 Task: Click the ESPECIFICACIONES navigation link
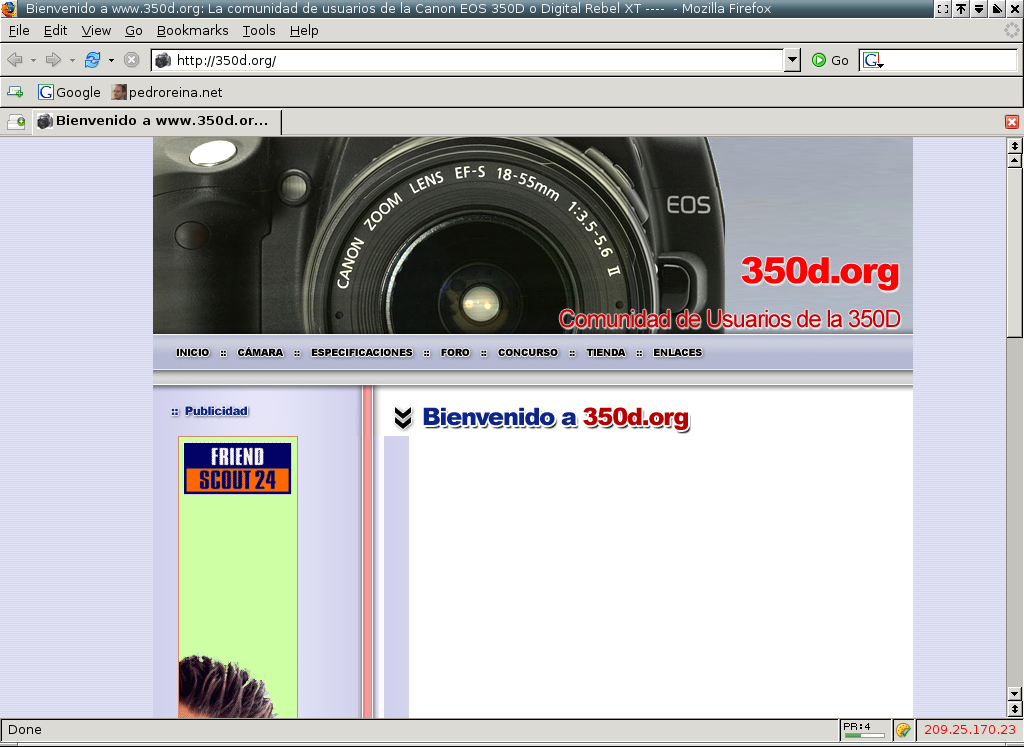pos(361,353)
